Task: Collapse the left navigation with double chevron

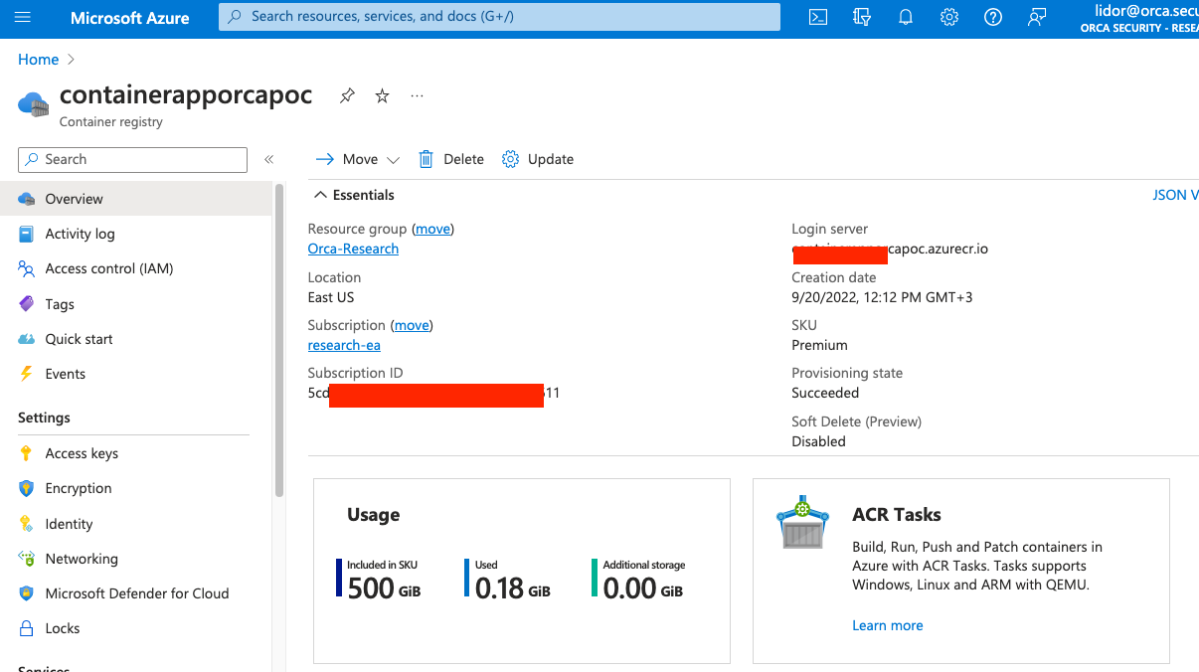Action: tap(269, 159)
